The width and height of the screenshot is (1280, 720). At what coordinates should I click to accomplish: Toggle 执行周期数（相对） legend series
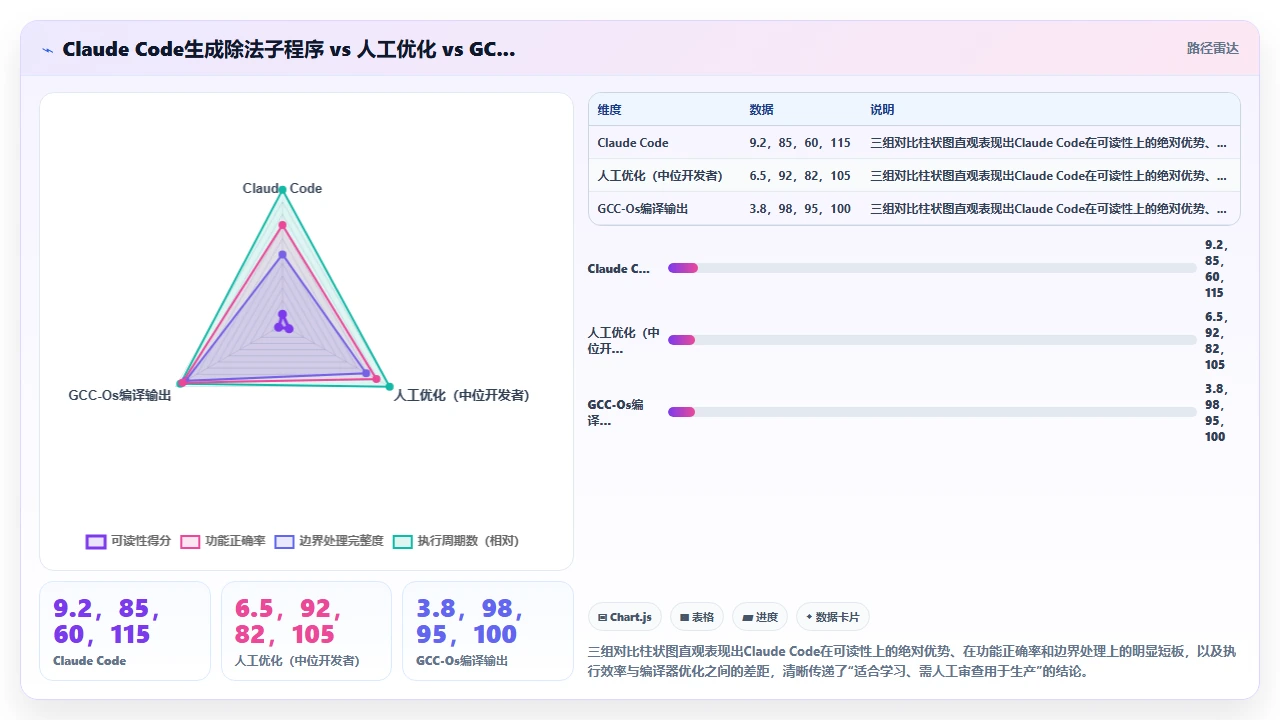tap(455, 541)
